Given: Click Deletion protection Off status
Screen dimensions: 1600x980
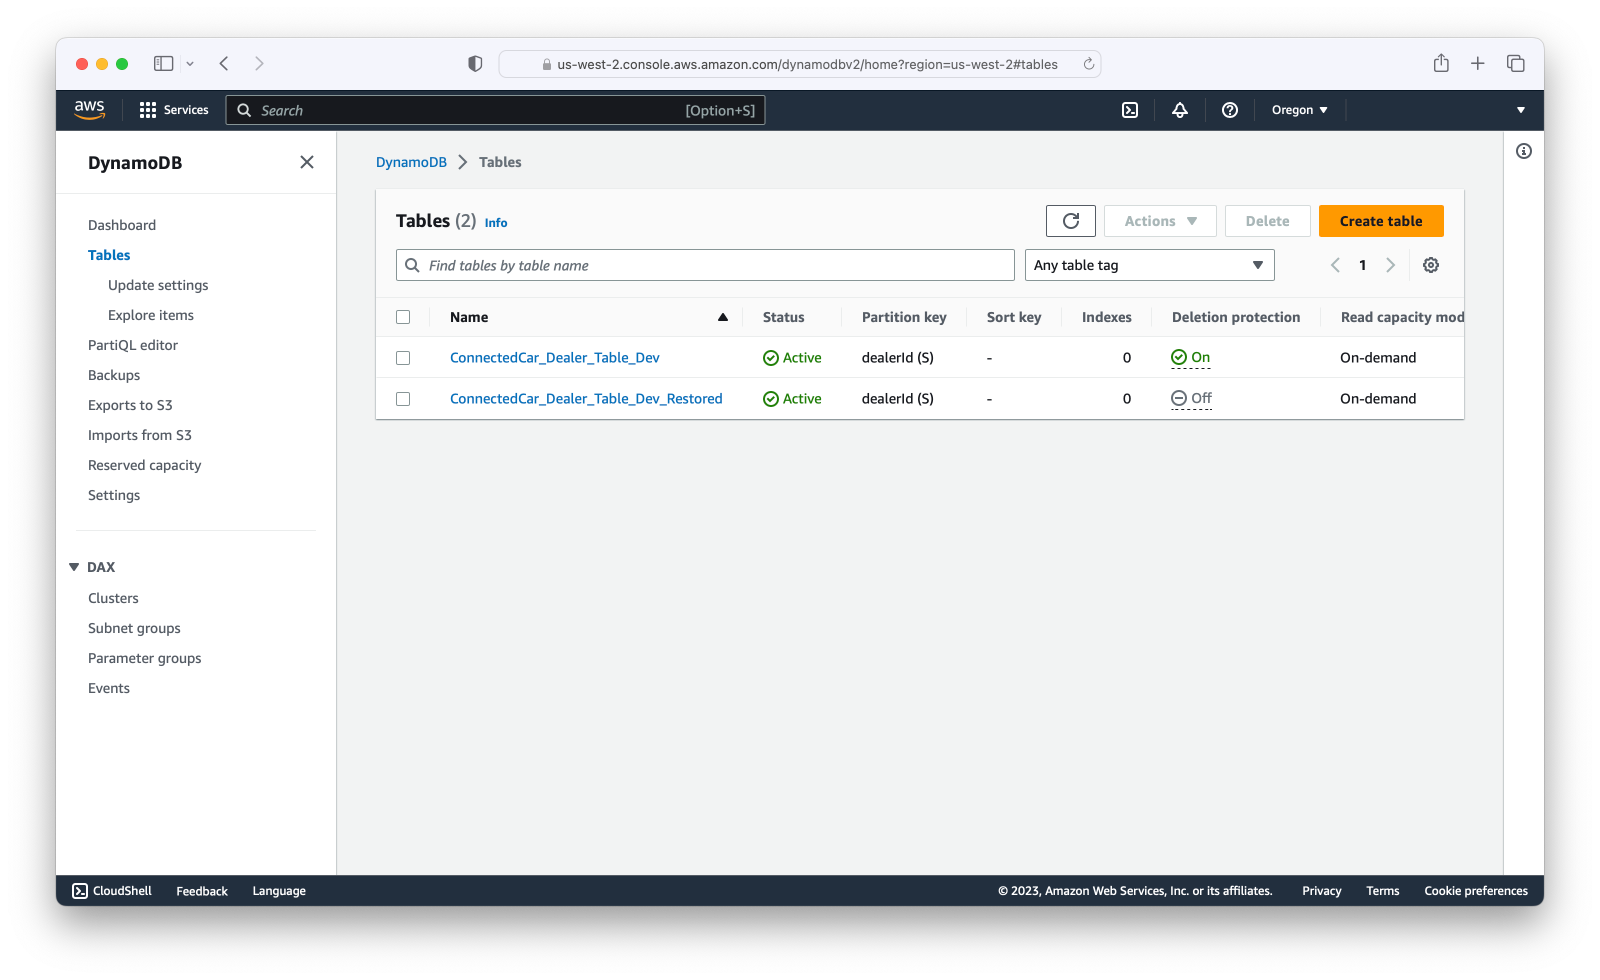Looking at the screenshot, I should click(x=1191, y=399).
